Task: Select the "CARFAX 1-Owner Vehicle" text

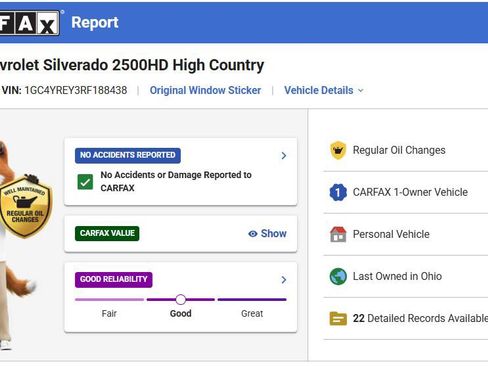Action: click(410, 192)
